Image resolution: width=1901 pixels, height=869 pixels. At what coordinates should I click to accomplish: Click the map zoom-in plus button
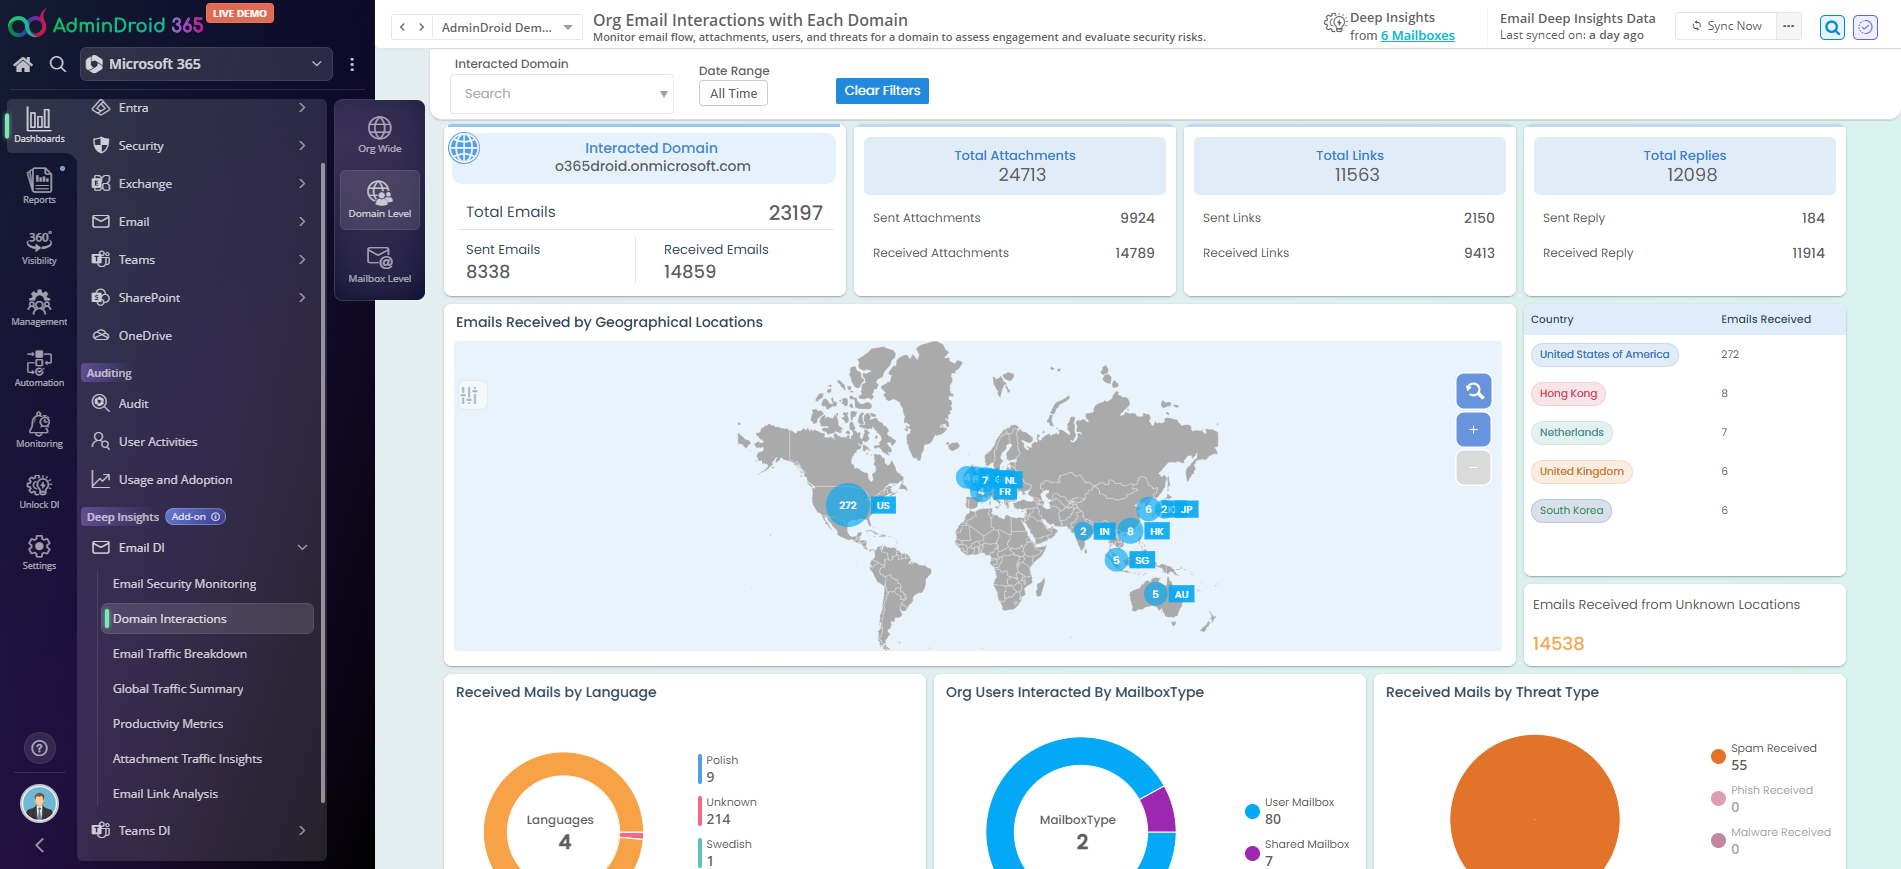pyautogui.click(x=1473, y=429)
